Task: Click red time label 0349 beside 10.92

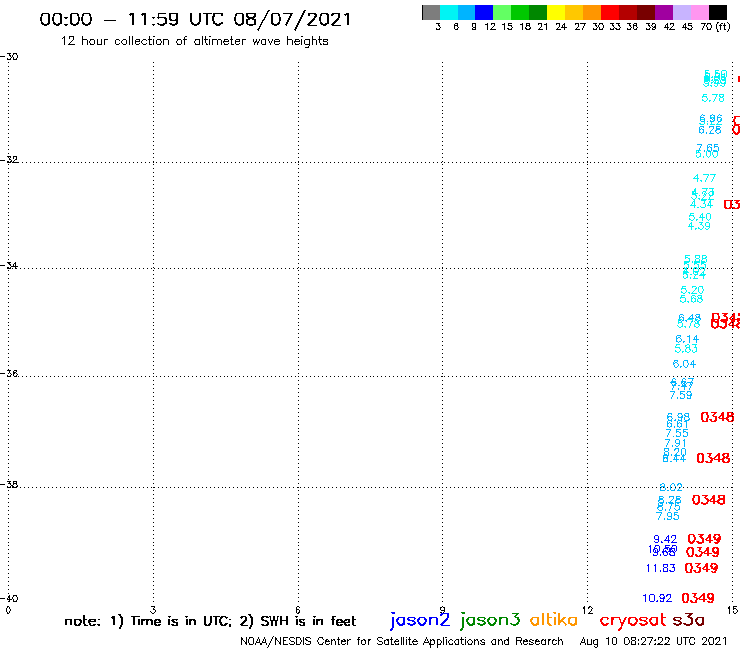Action: tap(698, 598)
